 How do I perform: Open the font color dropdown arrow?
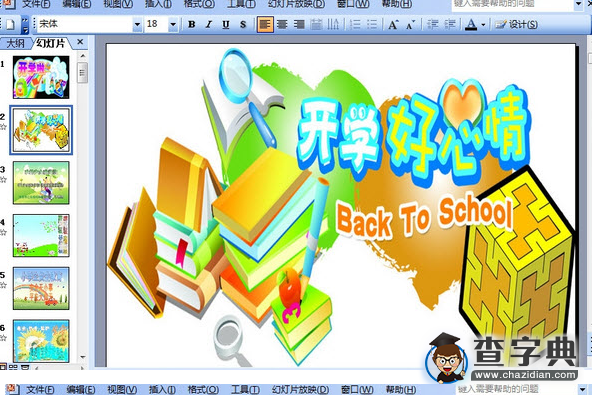pos(483,25)
